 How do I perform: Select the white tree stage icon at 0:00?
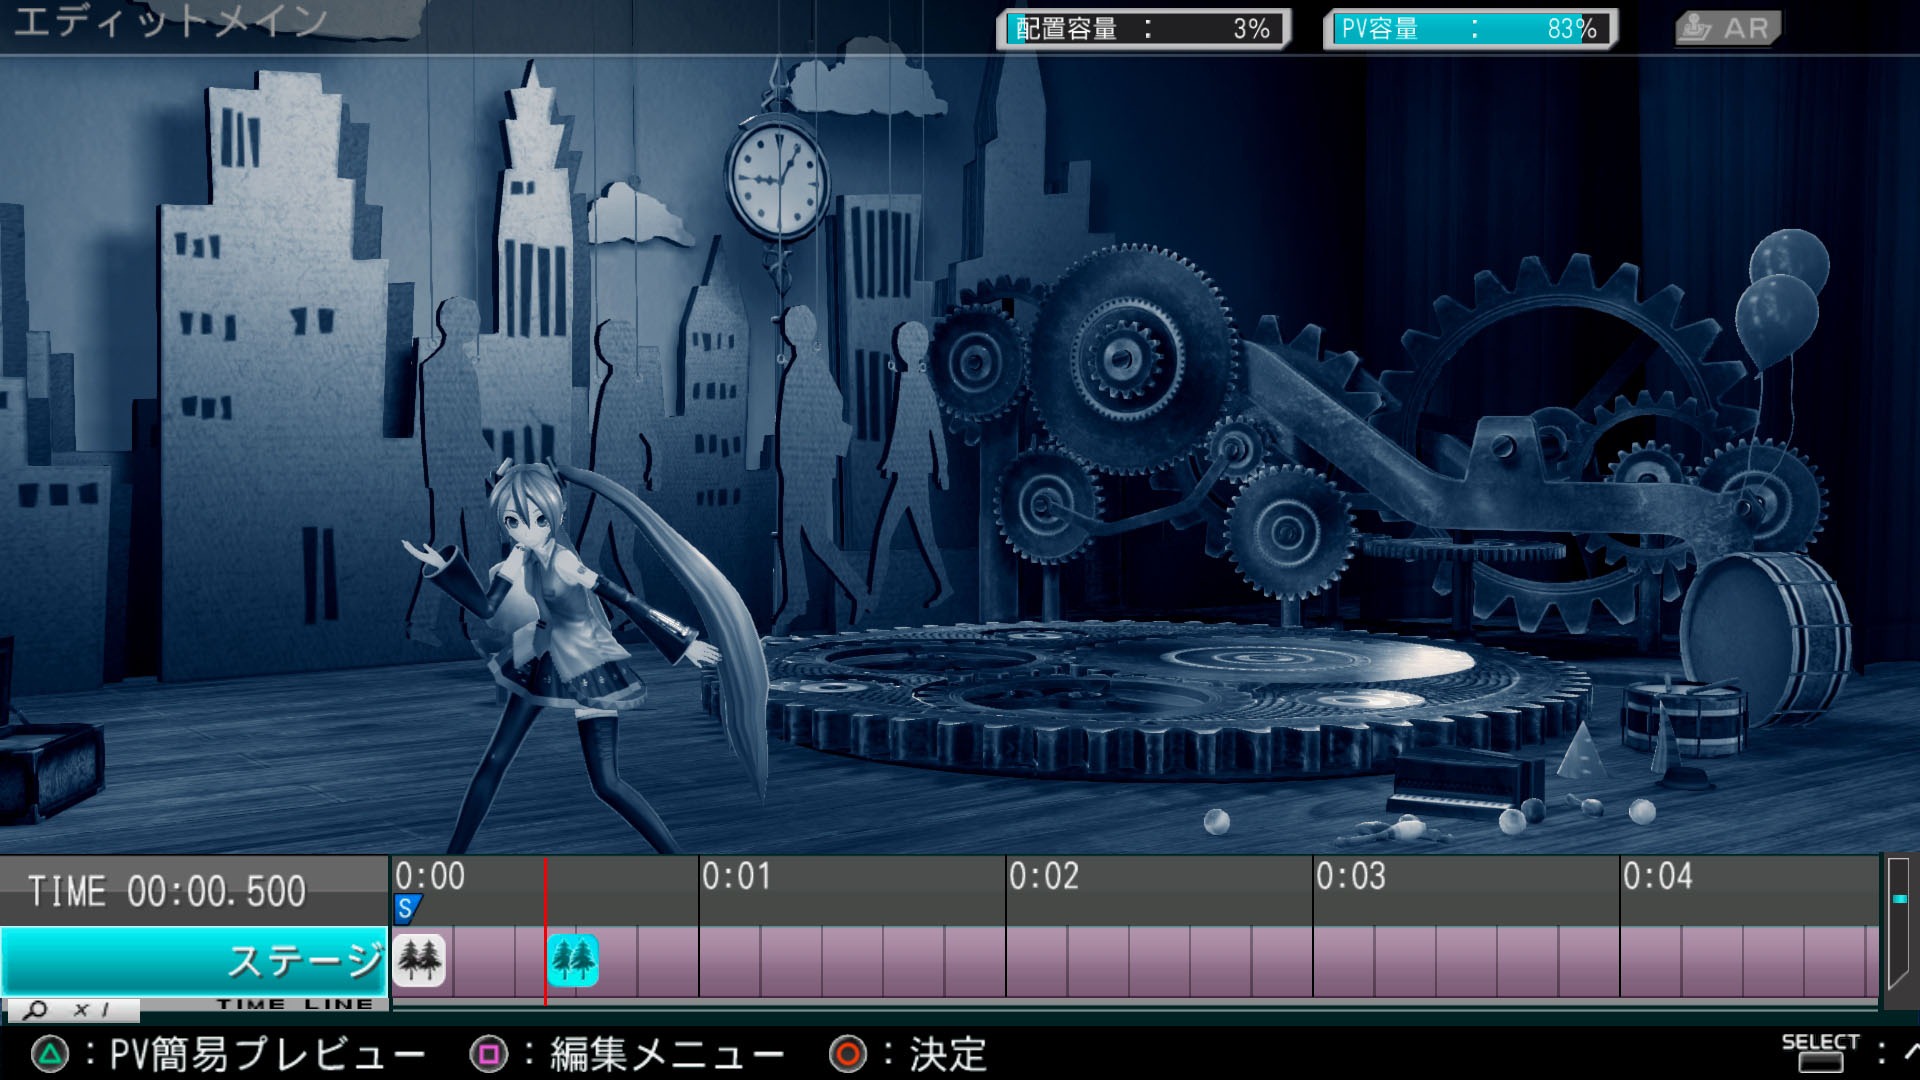[x=419, y=960]
